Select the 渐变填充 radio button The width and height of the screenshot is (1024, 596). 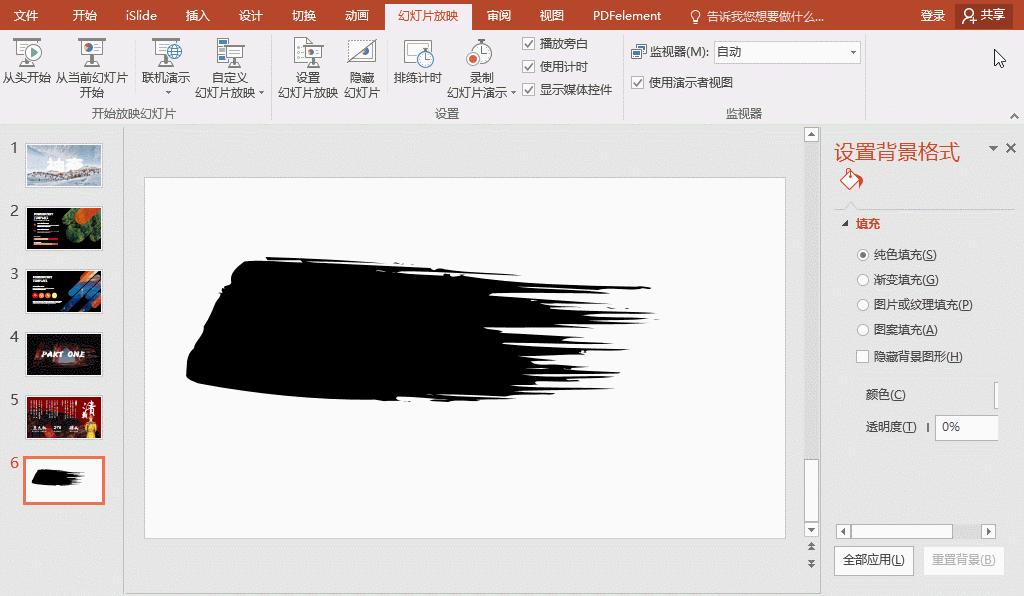861,280
